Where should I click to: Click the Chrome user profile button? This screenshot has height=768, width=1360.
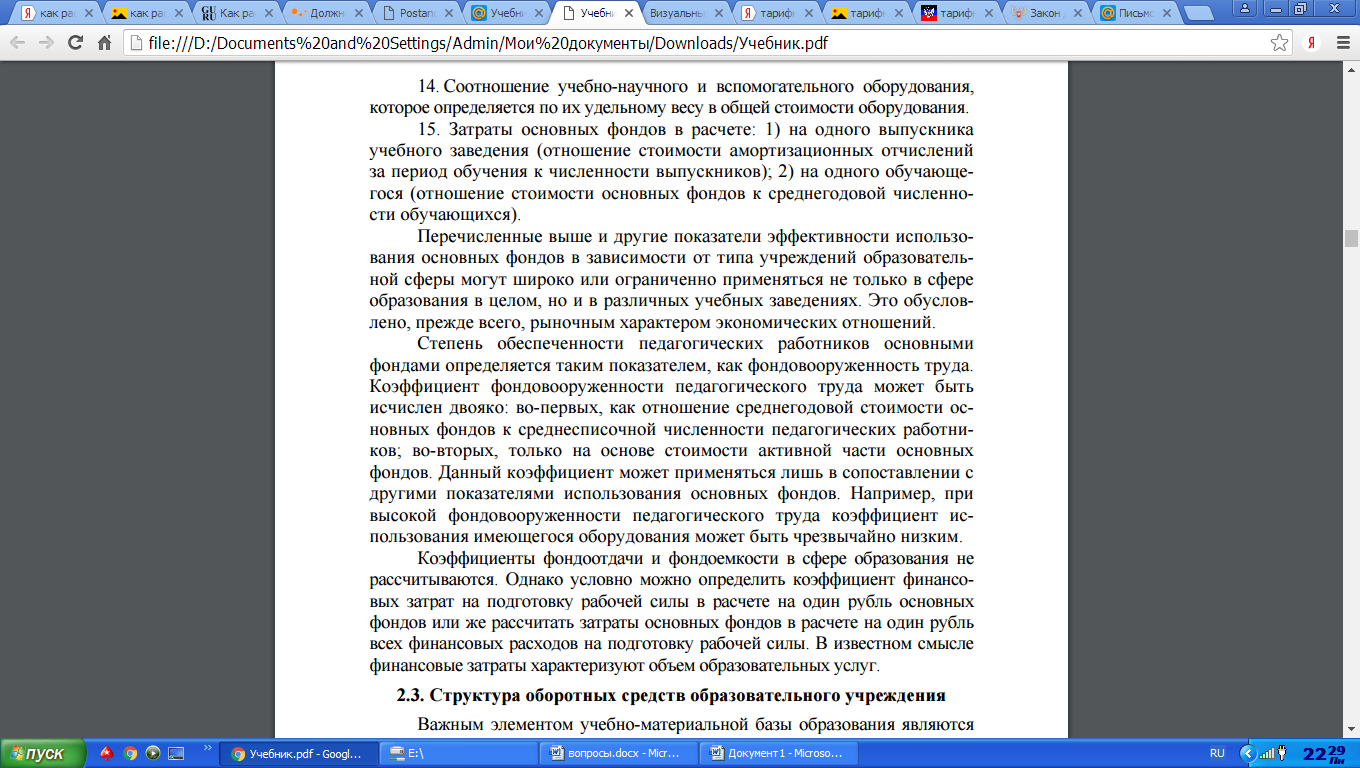click(x=1246, y=8)
